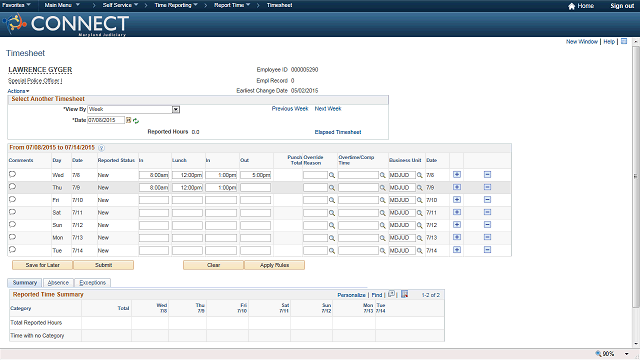
Task: Switch to the Absence tab
Action: [58, 282]
